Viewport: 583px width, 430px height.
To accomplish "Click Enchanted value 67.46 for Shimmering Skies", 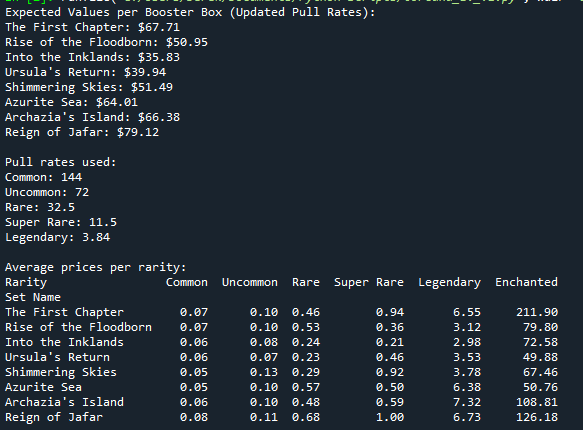I will point(541,372).
